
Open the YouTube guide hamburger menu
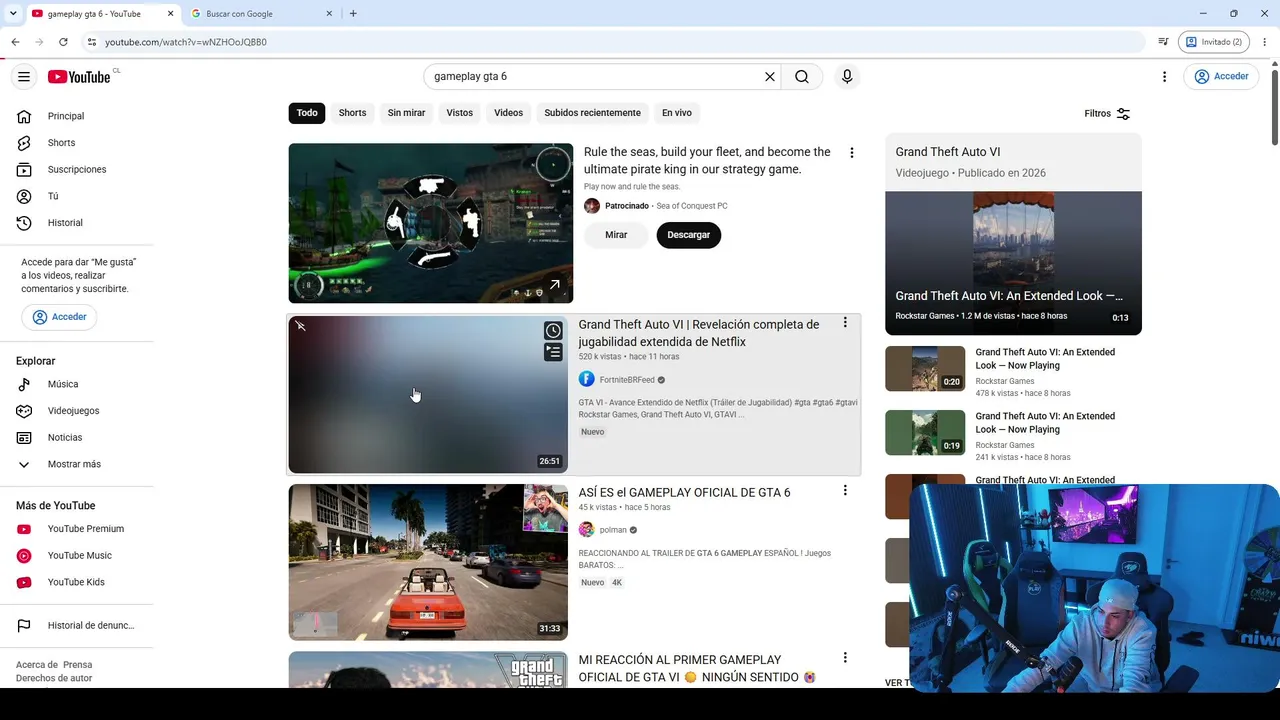point(24,77)
